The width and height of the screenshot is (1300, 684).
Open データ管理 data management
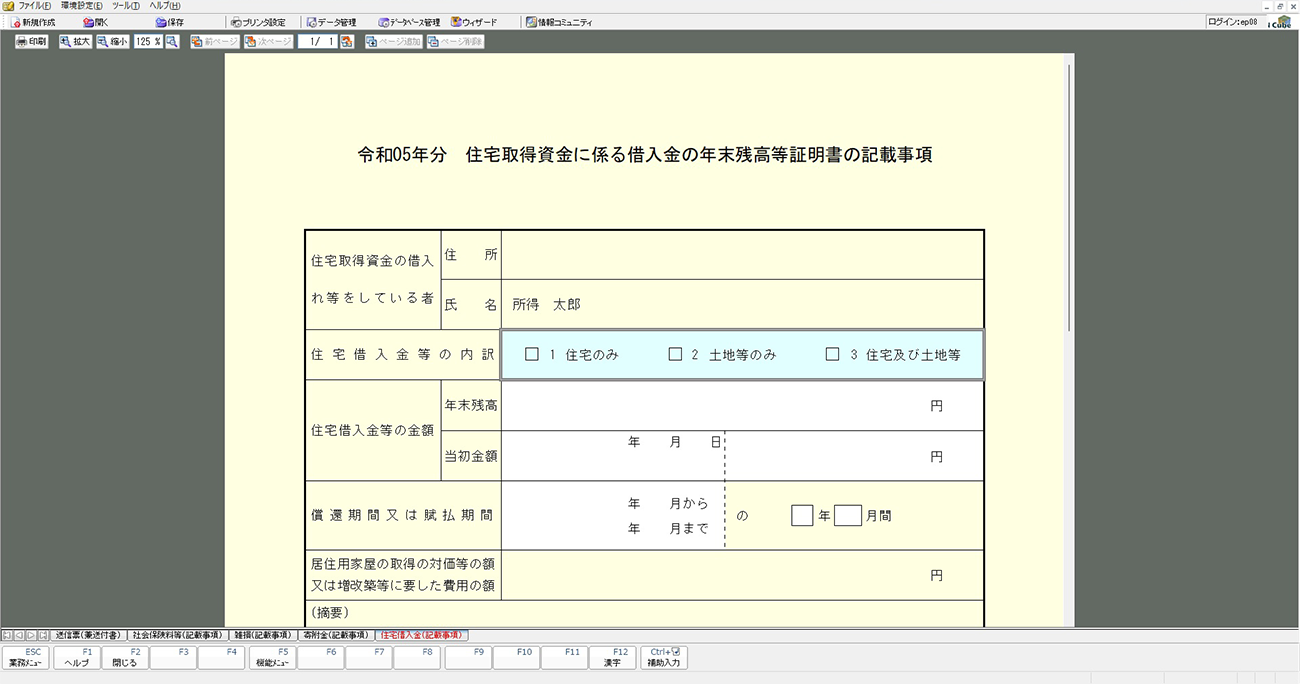point(331,22)
